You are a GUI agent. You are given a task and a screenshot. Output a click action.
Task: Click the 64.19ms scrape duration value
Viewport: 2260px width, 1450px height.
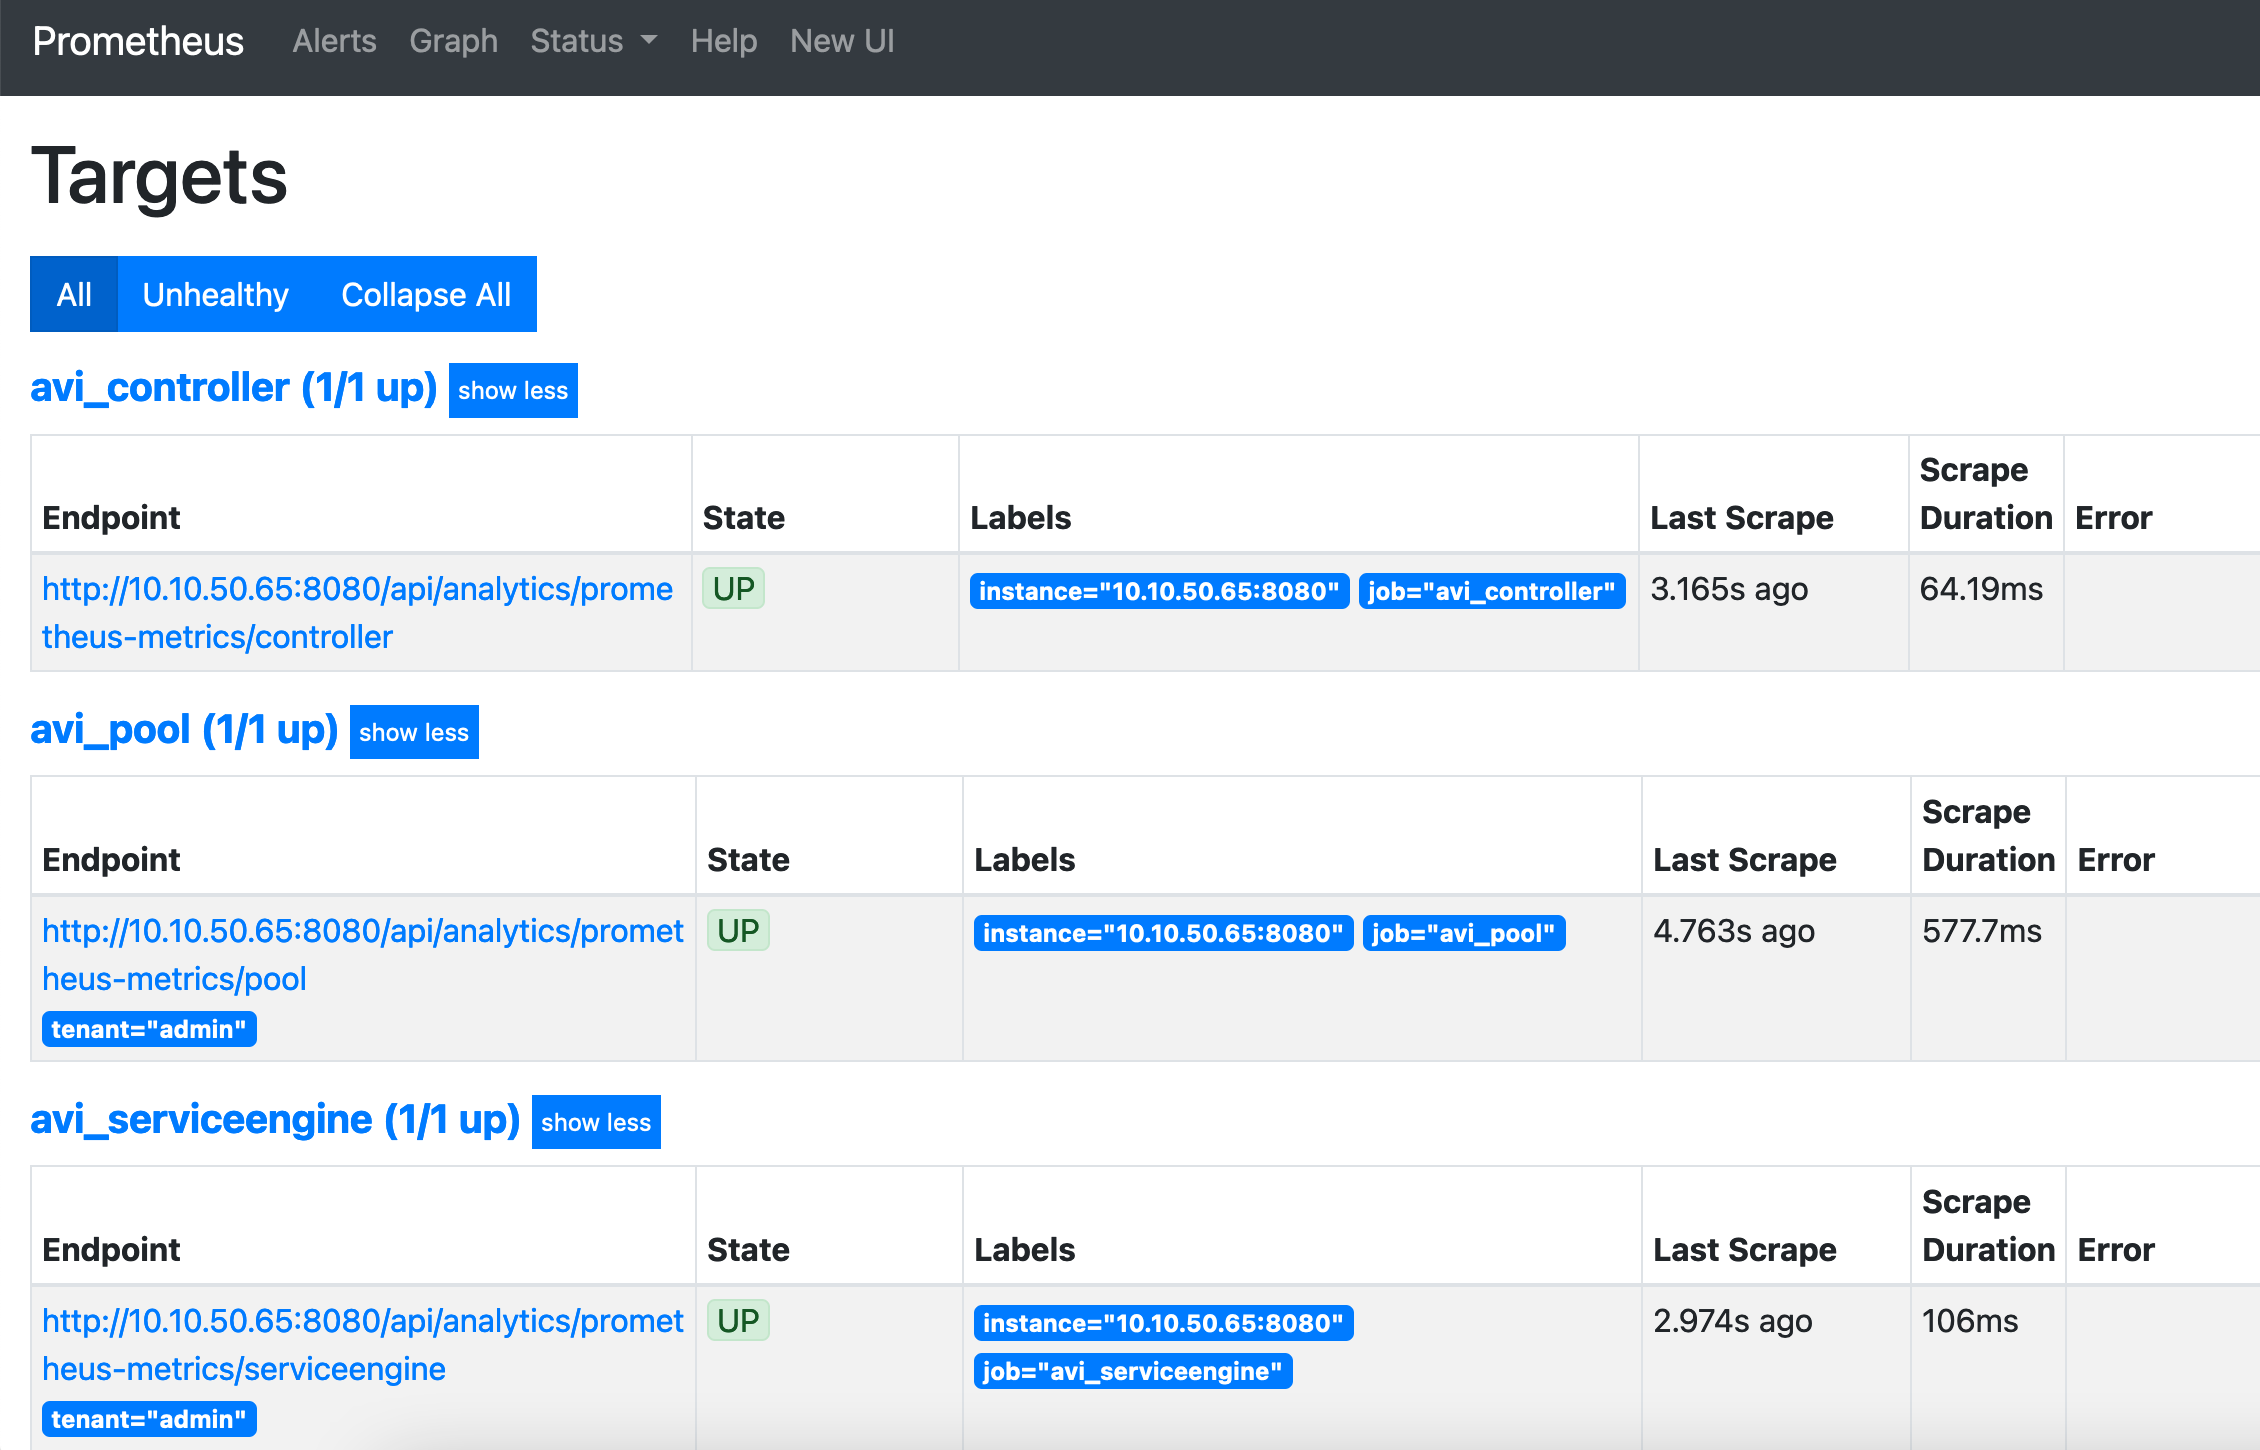tap(1981, 589)
